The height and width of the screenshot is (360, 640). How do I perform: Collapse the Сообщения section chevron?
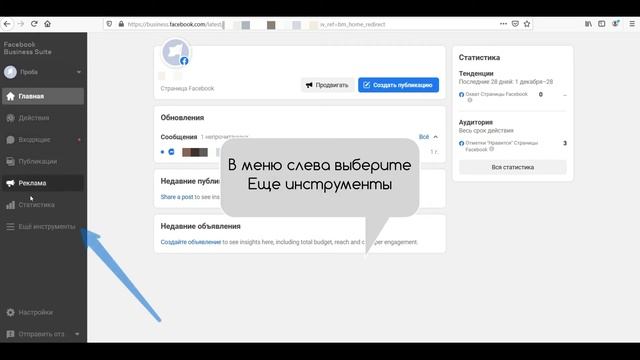click(436, 137)
